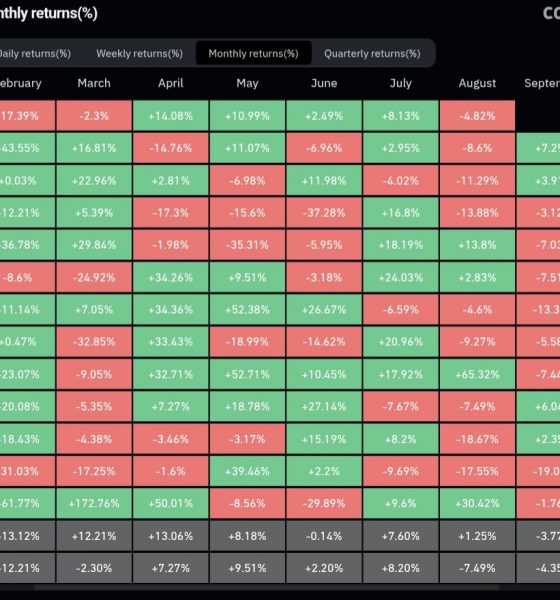Click the +7.60% July average cell
Screen dimensions: 560x600
[401, 536]
